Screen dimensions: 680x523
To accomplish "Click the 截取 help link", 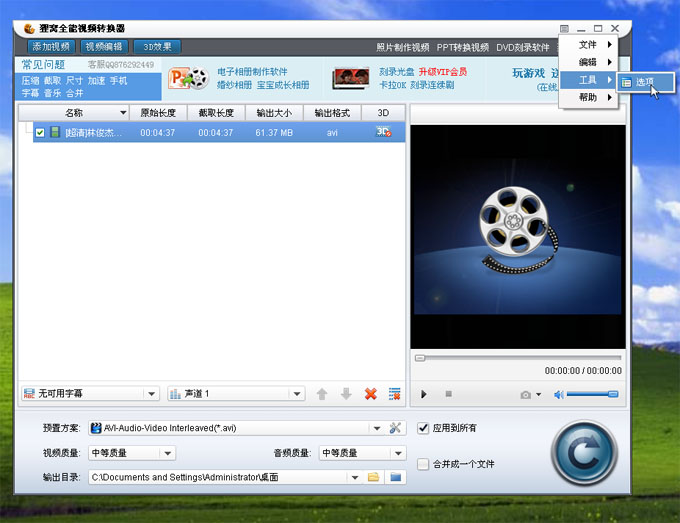I will (x=52, y=81).
